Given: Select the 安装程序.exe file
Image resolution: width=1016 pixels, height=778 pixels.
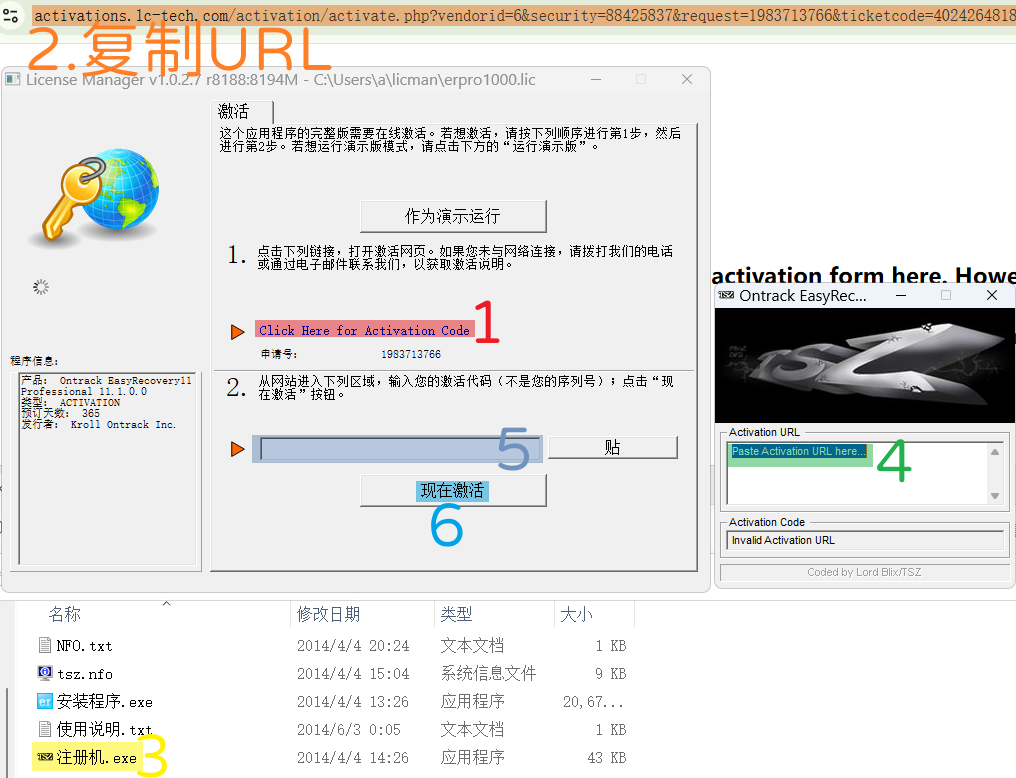Looking at the screenshot, I should pos(104,702).
